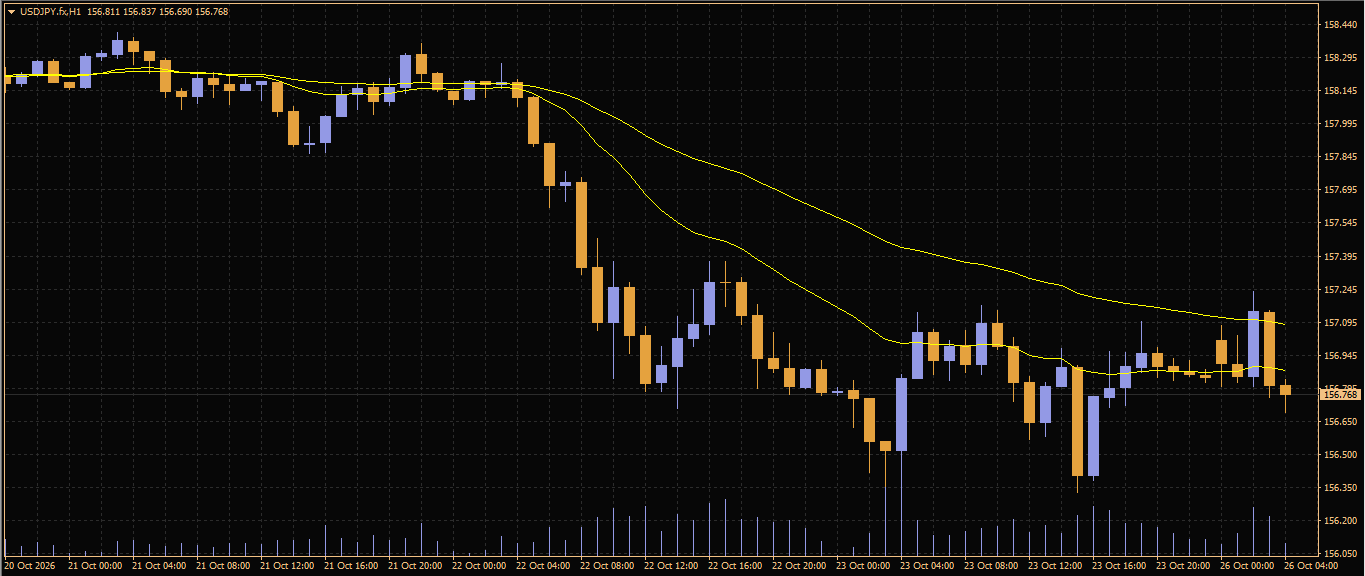This screenshot has width=1365, height=576.
Task: Click the 21 Oct 04:00 time label
Action: (159, 566)
